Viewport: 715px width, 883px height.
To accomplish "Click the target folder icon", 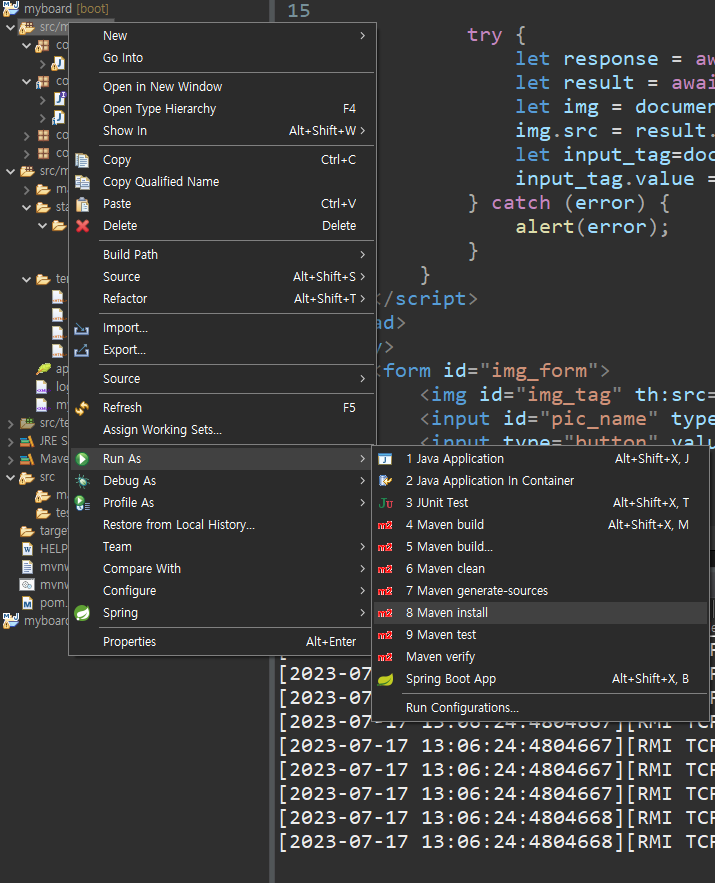I will pos(27,531).
